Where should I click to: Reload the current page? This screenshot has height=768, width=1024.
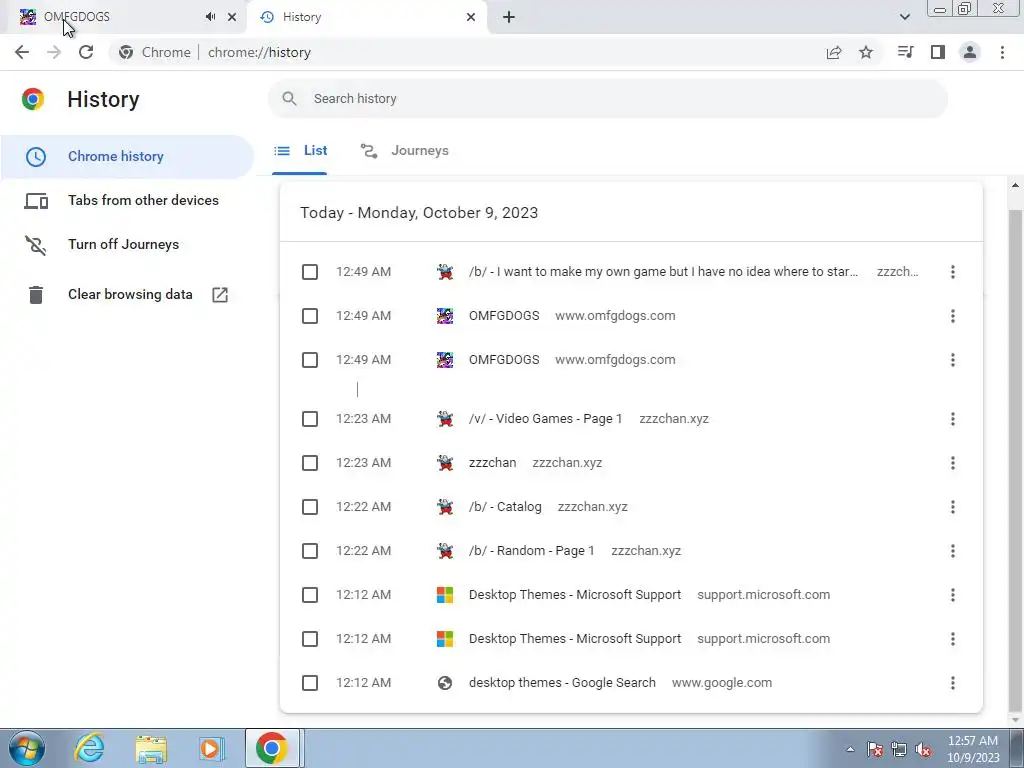click(x=86, y=52)
